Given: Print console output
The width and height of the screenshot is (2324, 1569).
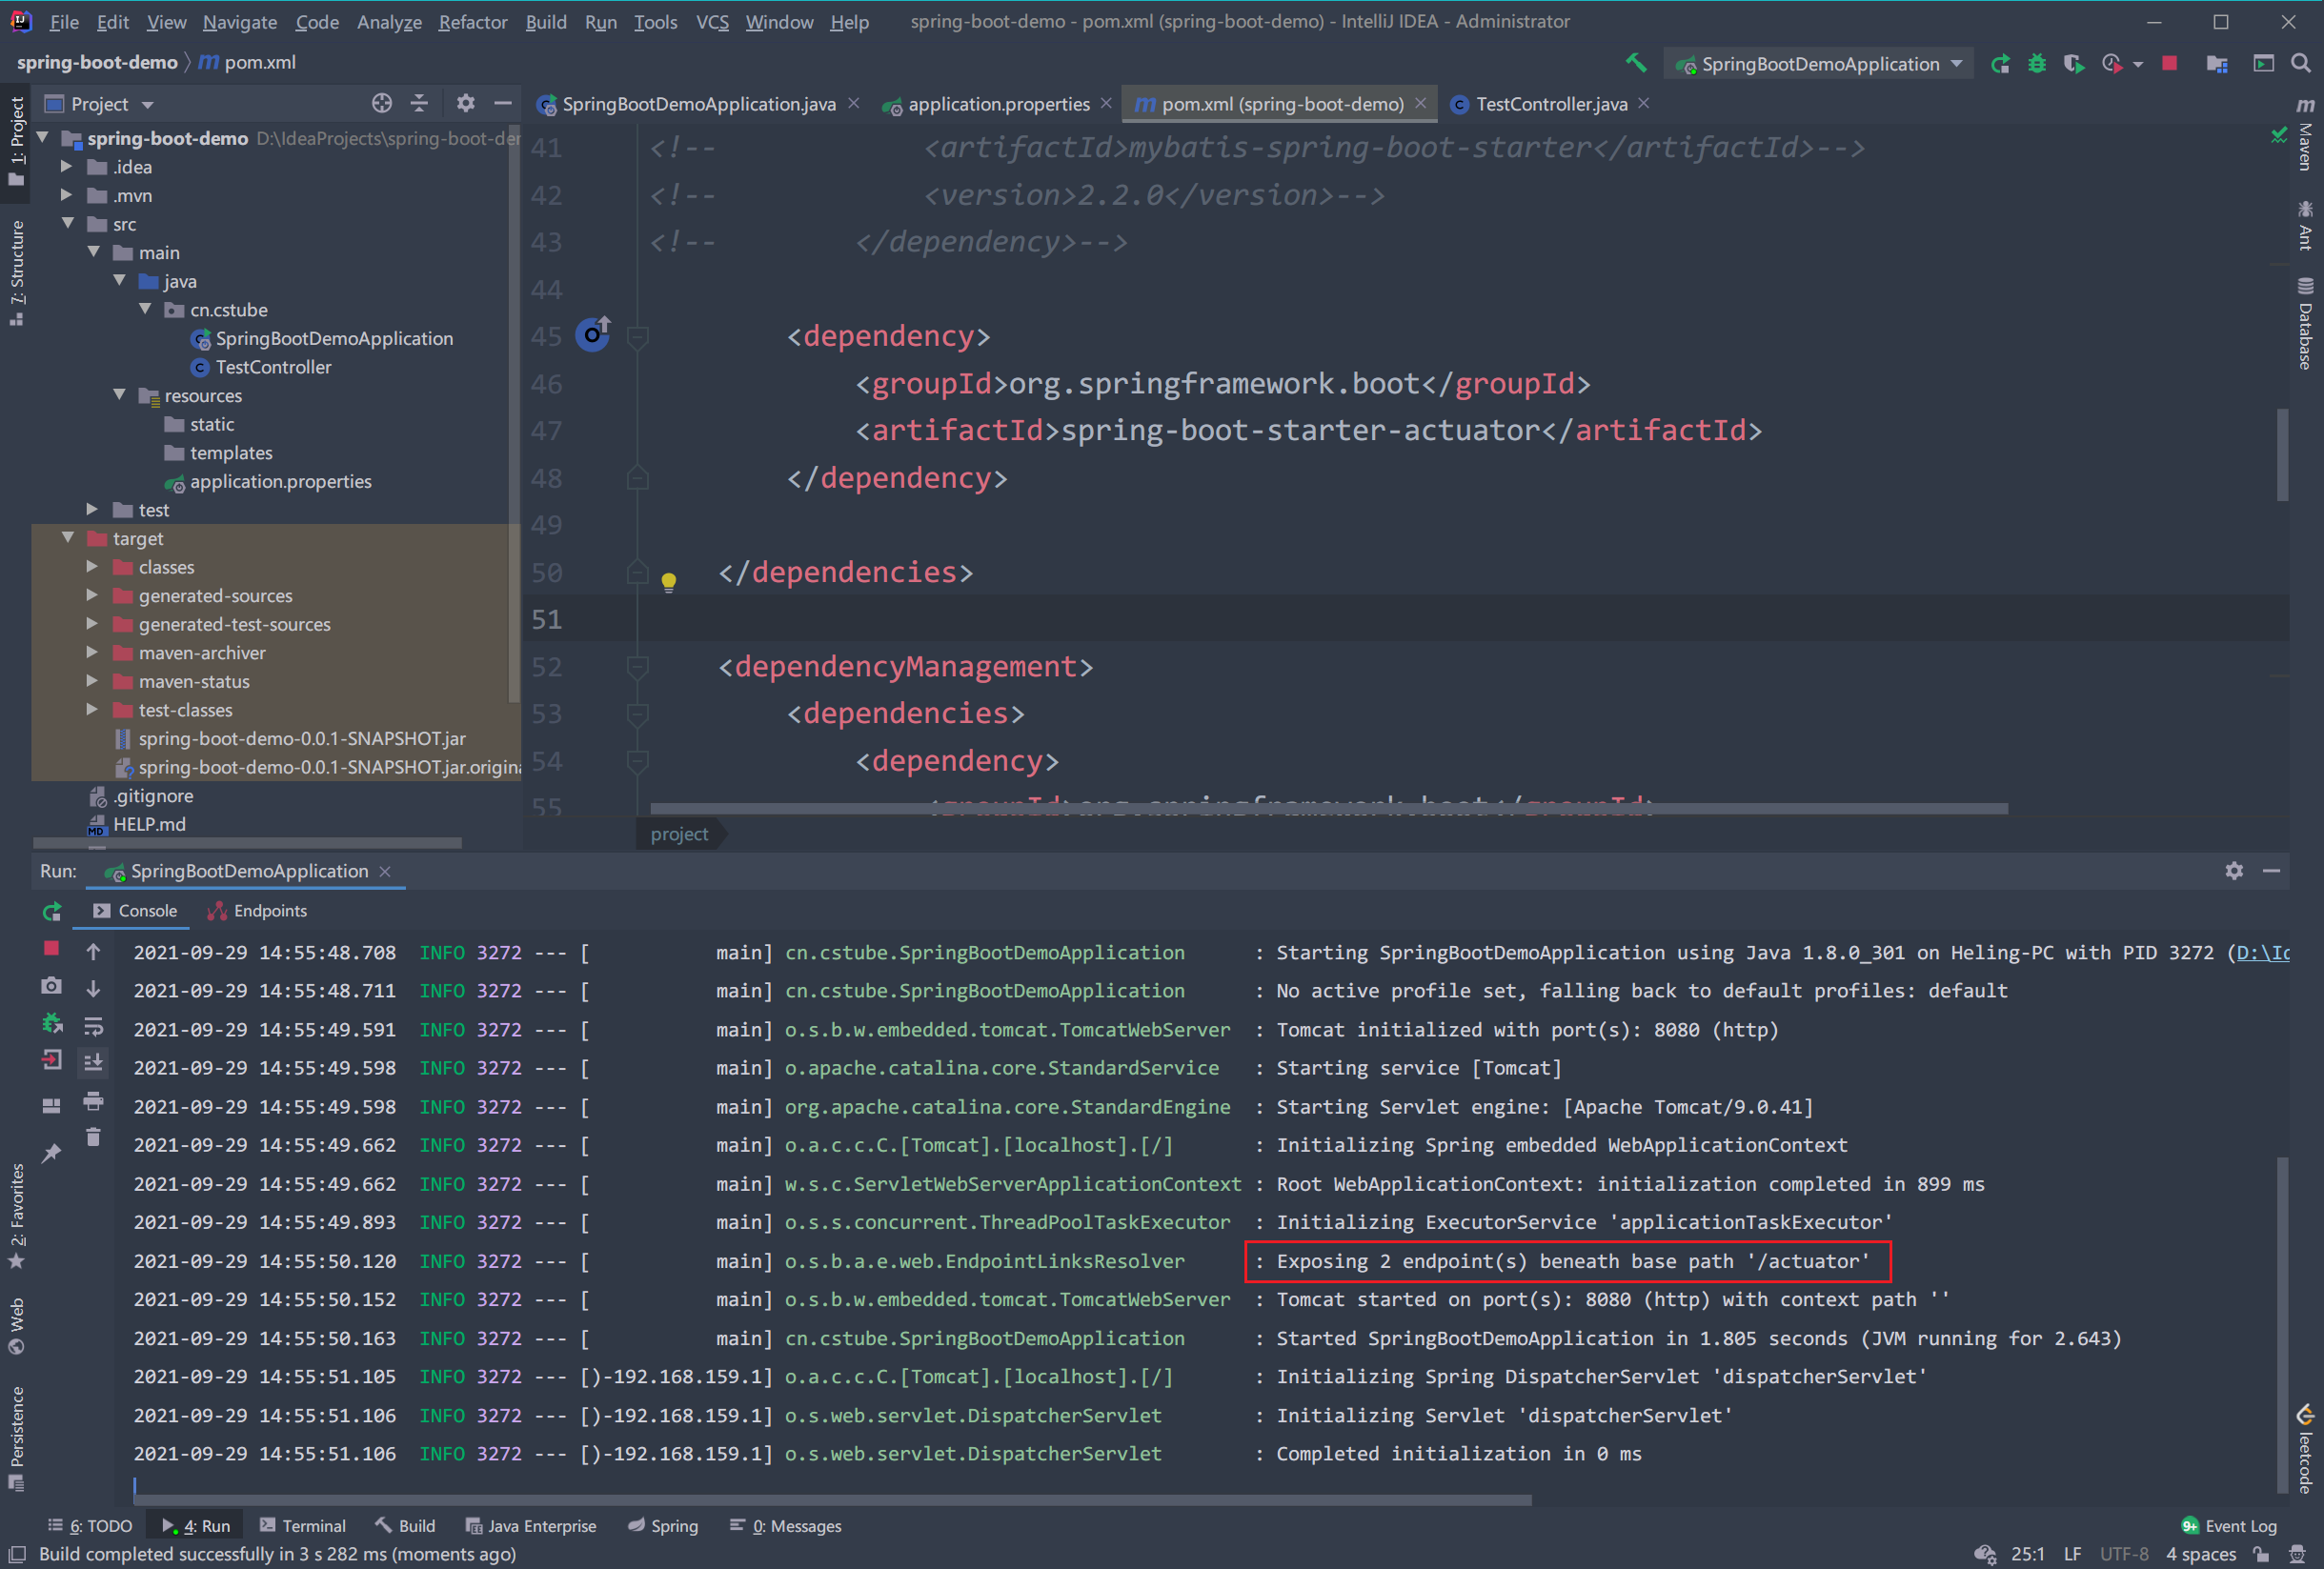Looking at the screenshot, I should (x=93, y=1101).
